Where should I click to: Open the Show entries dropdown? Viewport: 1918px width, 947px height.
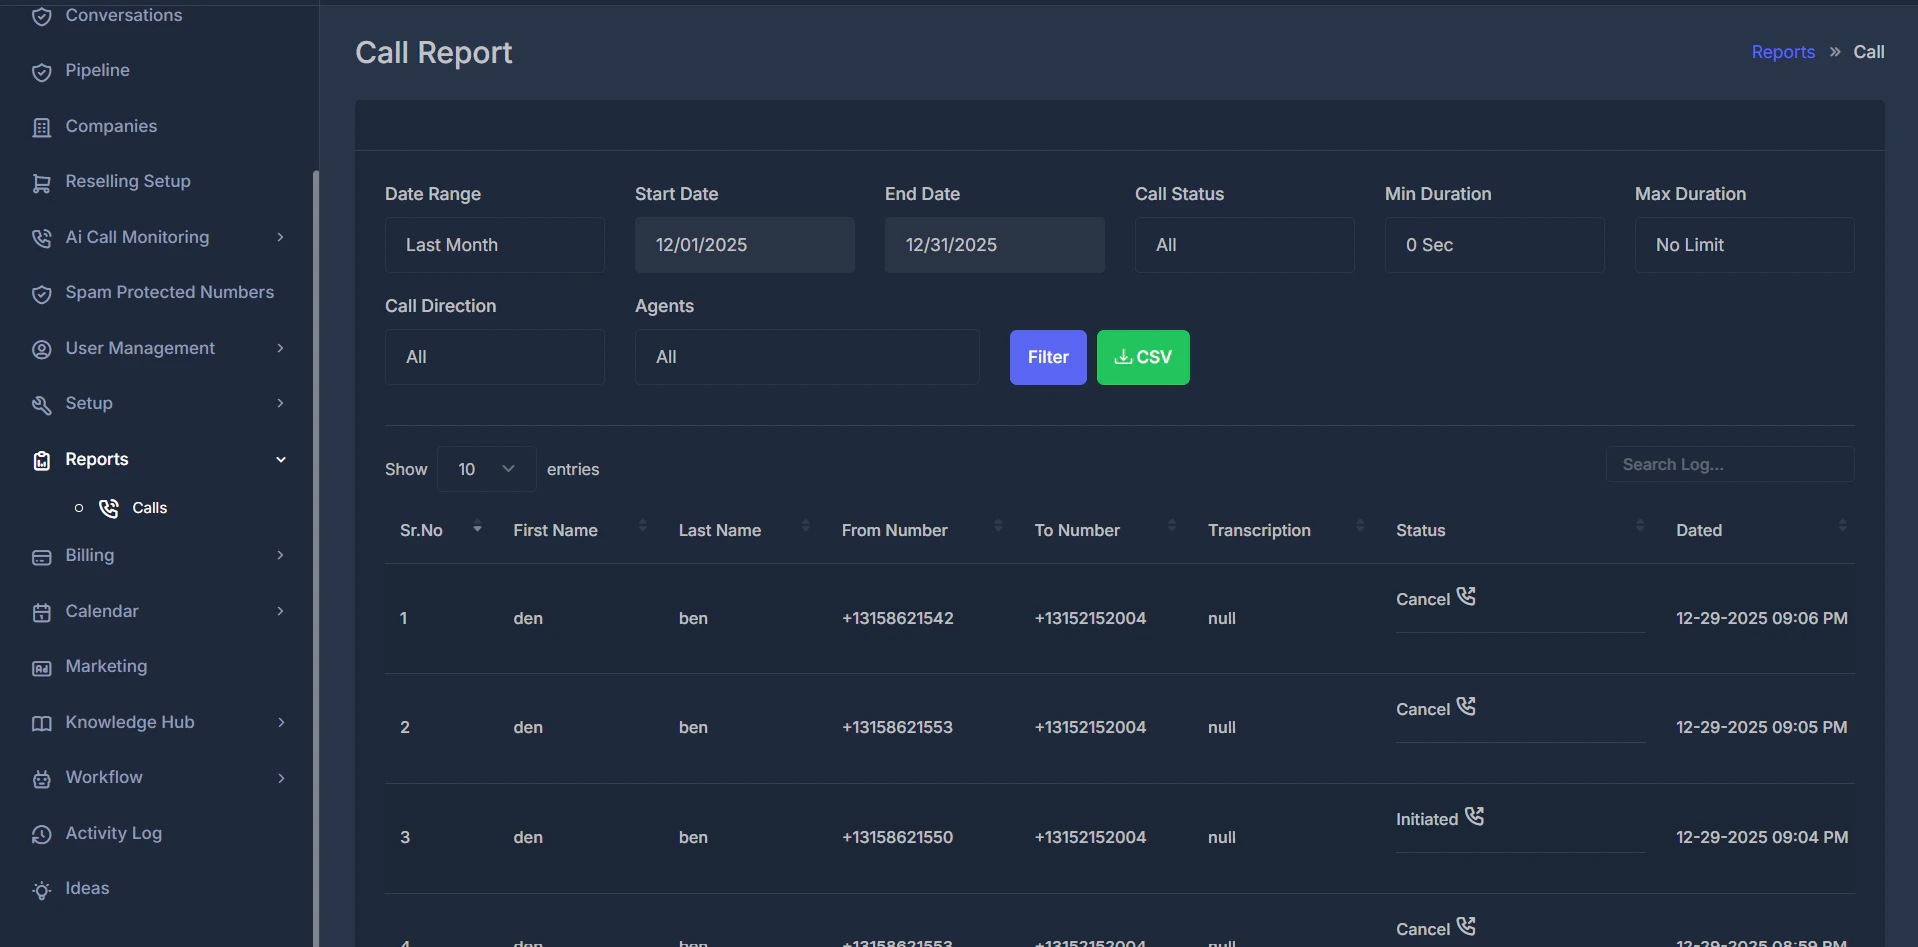485,468
